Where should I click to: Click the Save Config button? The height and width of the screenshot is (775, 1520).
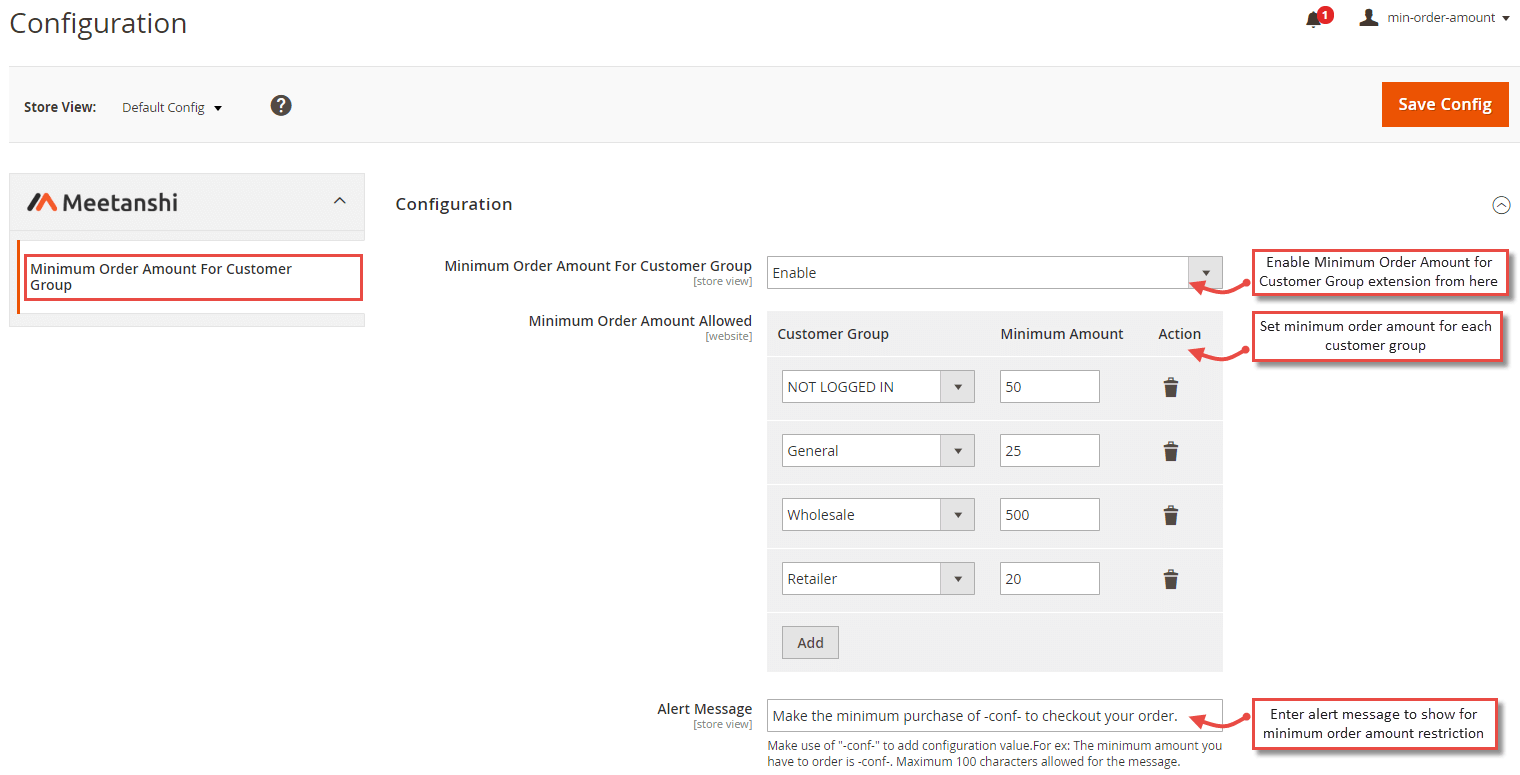coord(1444,105)
